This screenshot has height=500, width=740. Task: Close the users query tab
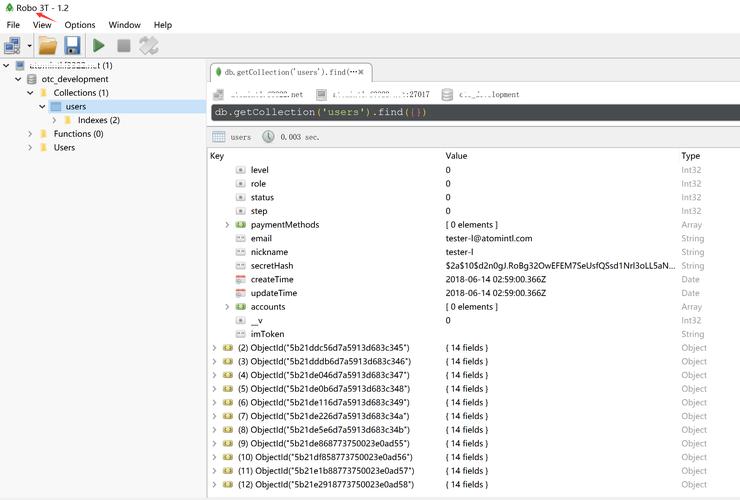tap(361, 72)
